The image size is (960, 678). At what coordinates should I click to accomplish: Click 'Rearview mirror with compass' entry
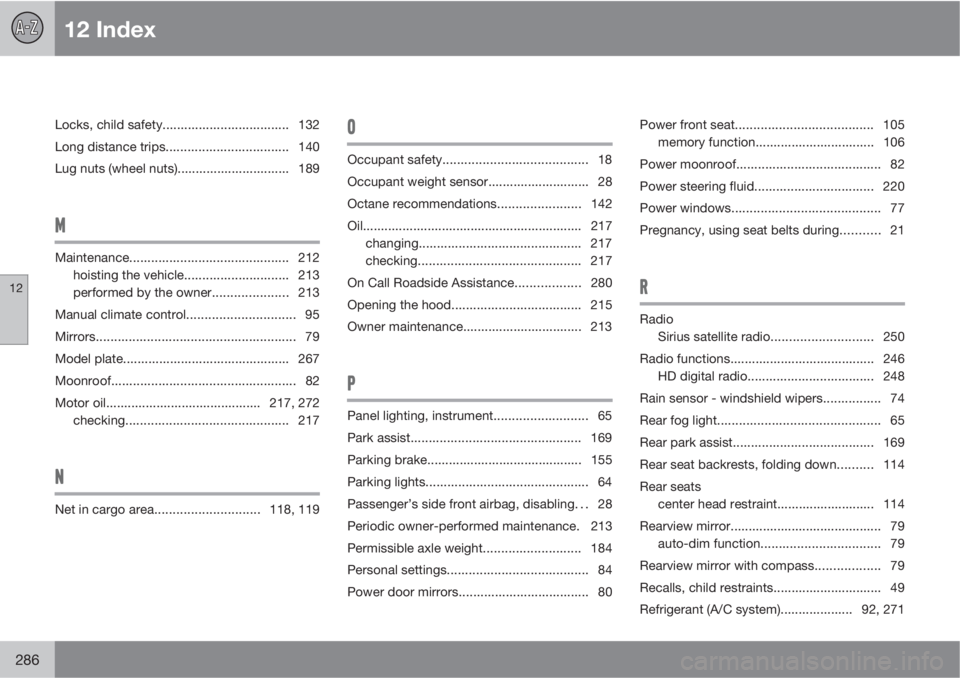772,566
